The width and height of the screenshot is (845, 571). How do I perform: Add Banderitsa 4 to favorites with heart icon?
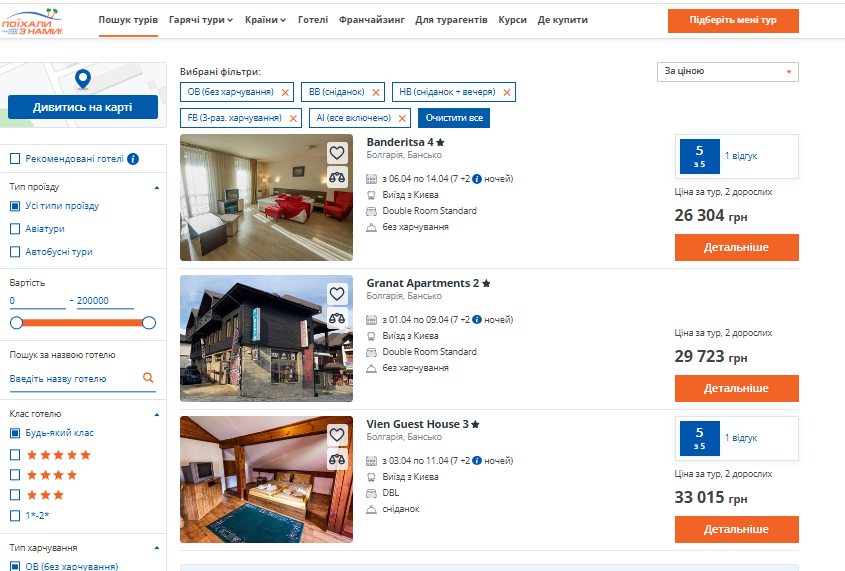tap(337, 153)
